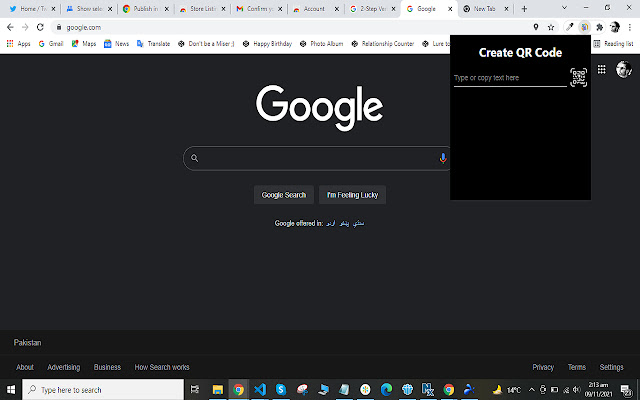Open the 'Don't be a Miser' bookmark
Viewport: 640px width, 400px height.
pos(206,44)
